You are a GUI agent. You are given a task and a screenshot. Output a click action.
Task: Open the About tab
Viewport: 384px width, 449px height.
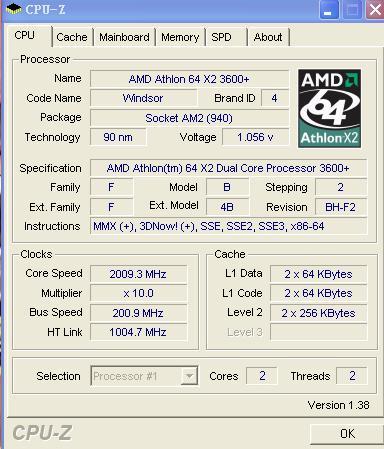pos(268,37)
